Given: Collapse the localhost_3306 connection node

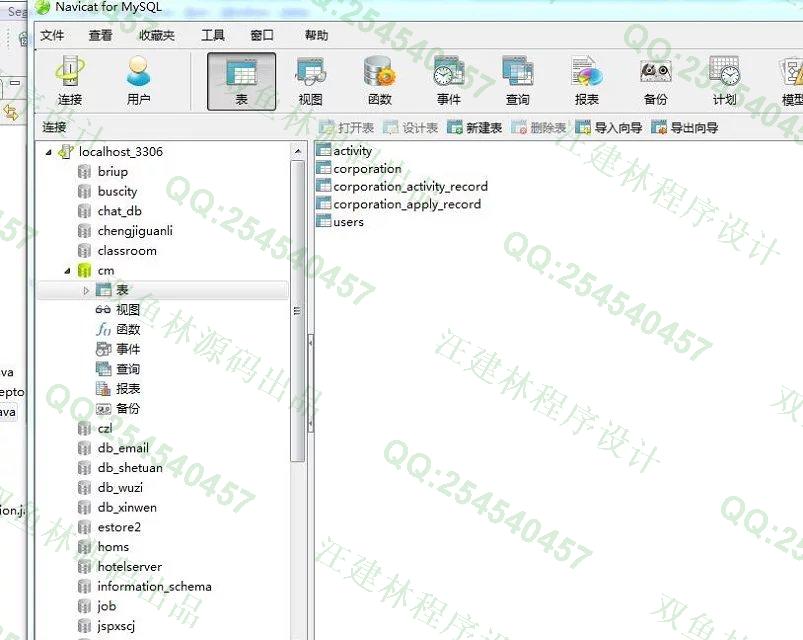Looking at the screenshot, I should [49, 152].
